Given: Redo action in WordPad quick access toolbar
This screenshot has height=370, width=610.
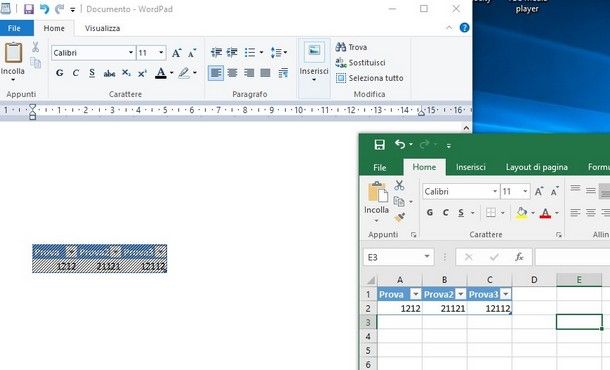Looking at the screenshot, I should [x=60, y=9].
